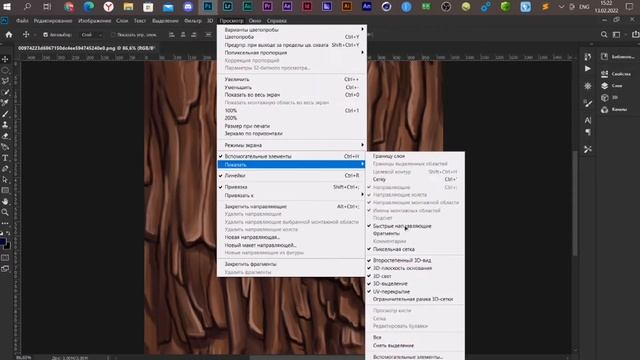The width and height of the screenshot is (640, 360).
Task: Open the extra tools three-dots button
Action: click(x=5, y=223)
